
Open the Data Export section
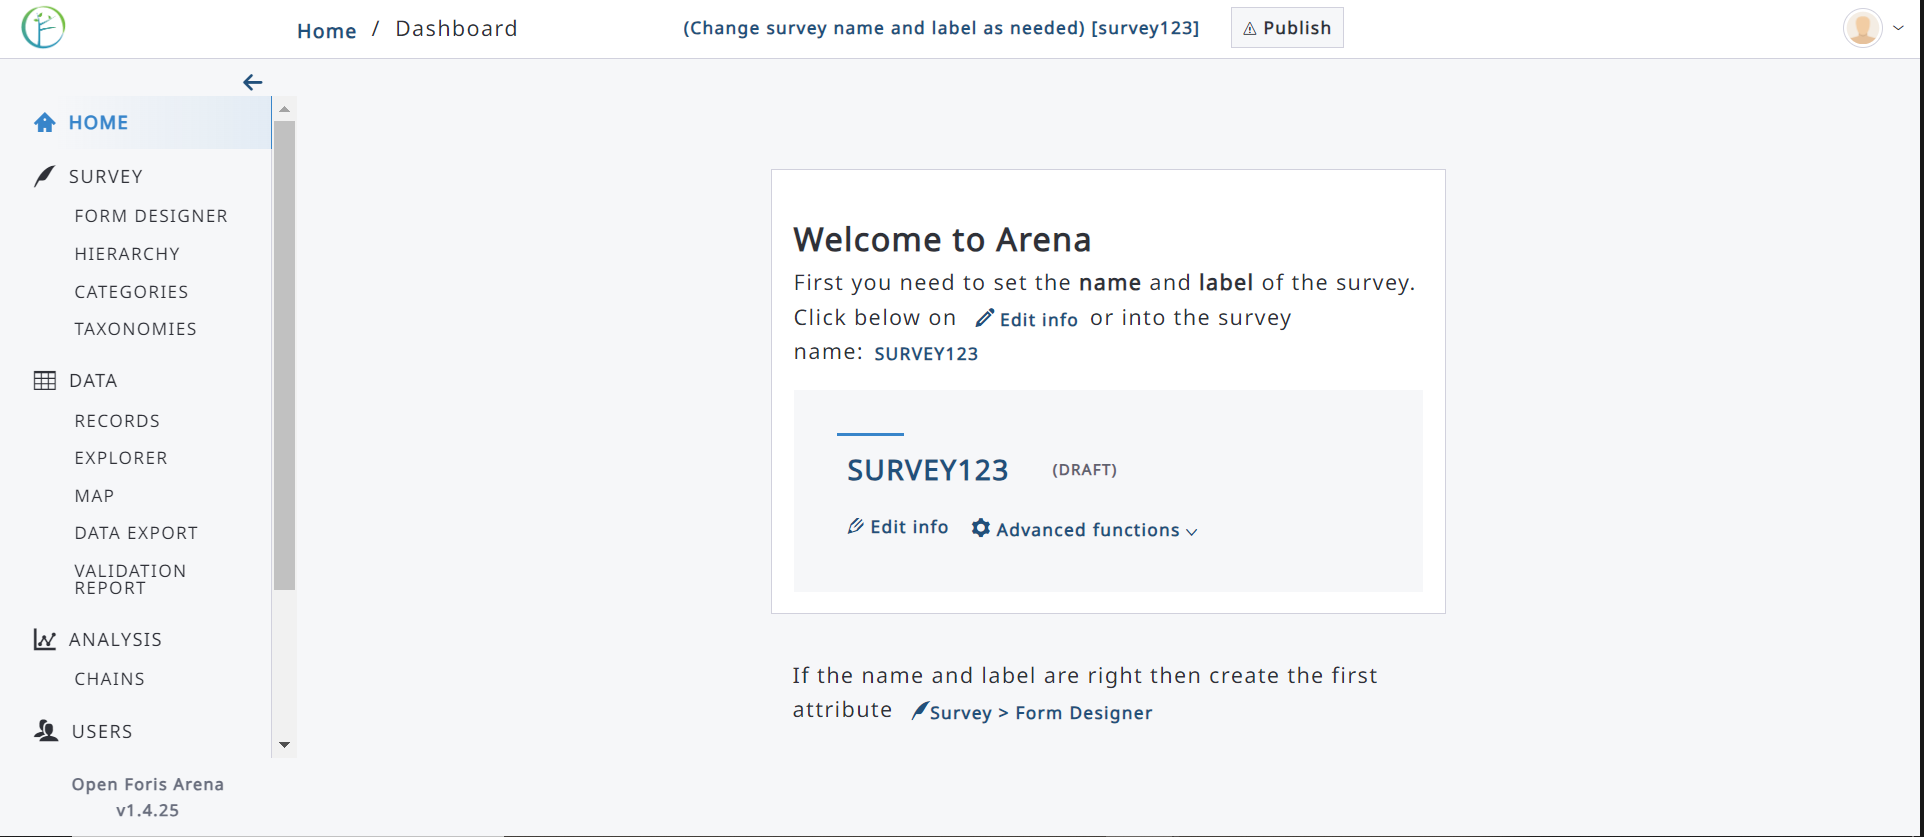click(136, 533)
